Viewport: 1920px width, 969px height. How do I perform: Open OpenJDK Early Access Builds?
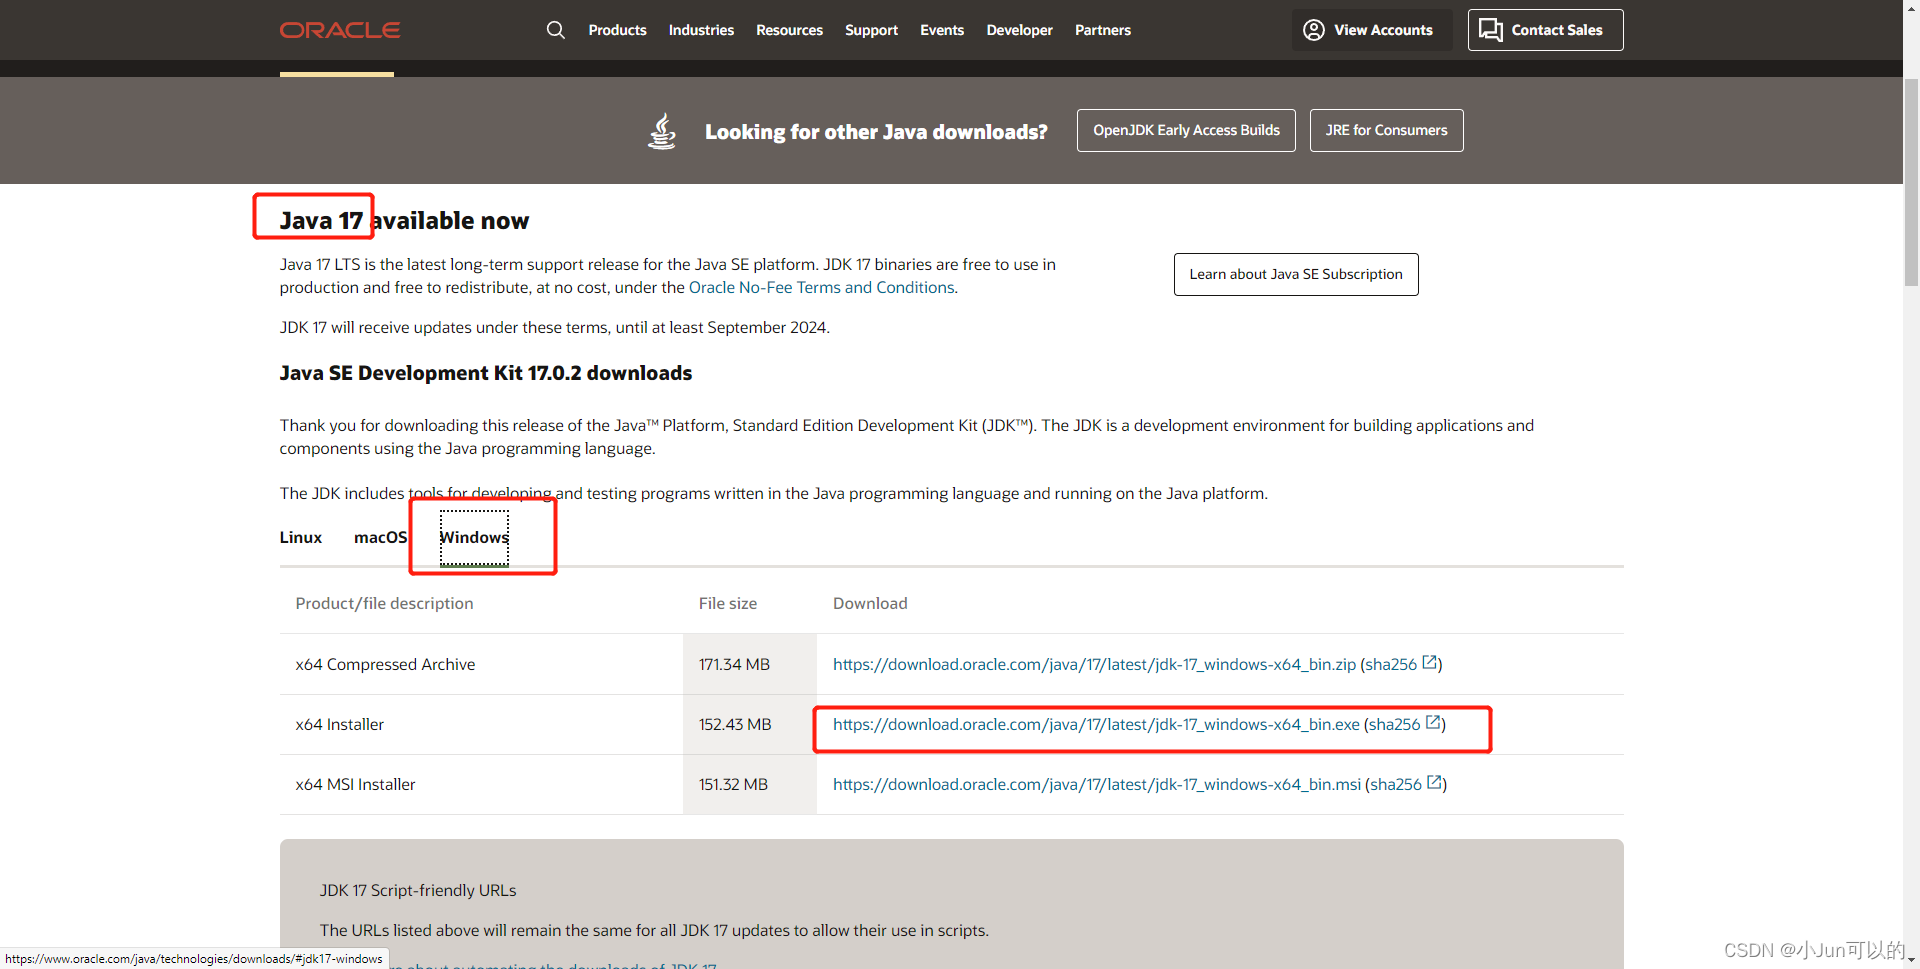click(x=1186, y=130)
